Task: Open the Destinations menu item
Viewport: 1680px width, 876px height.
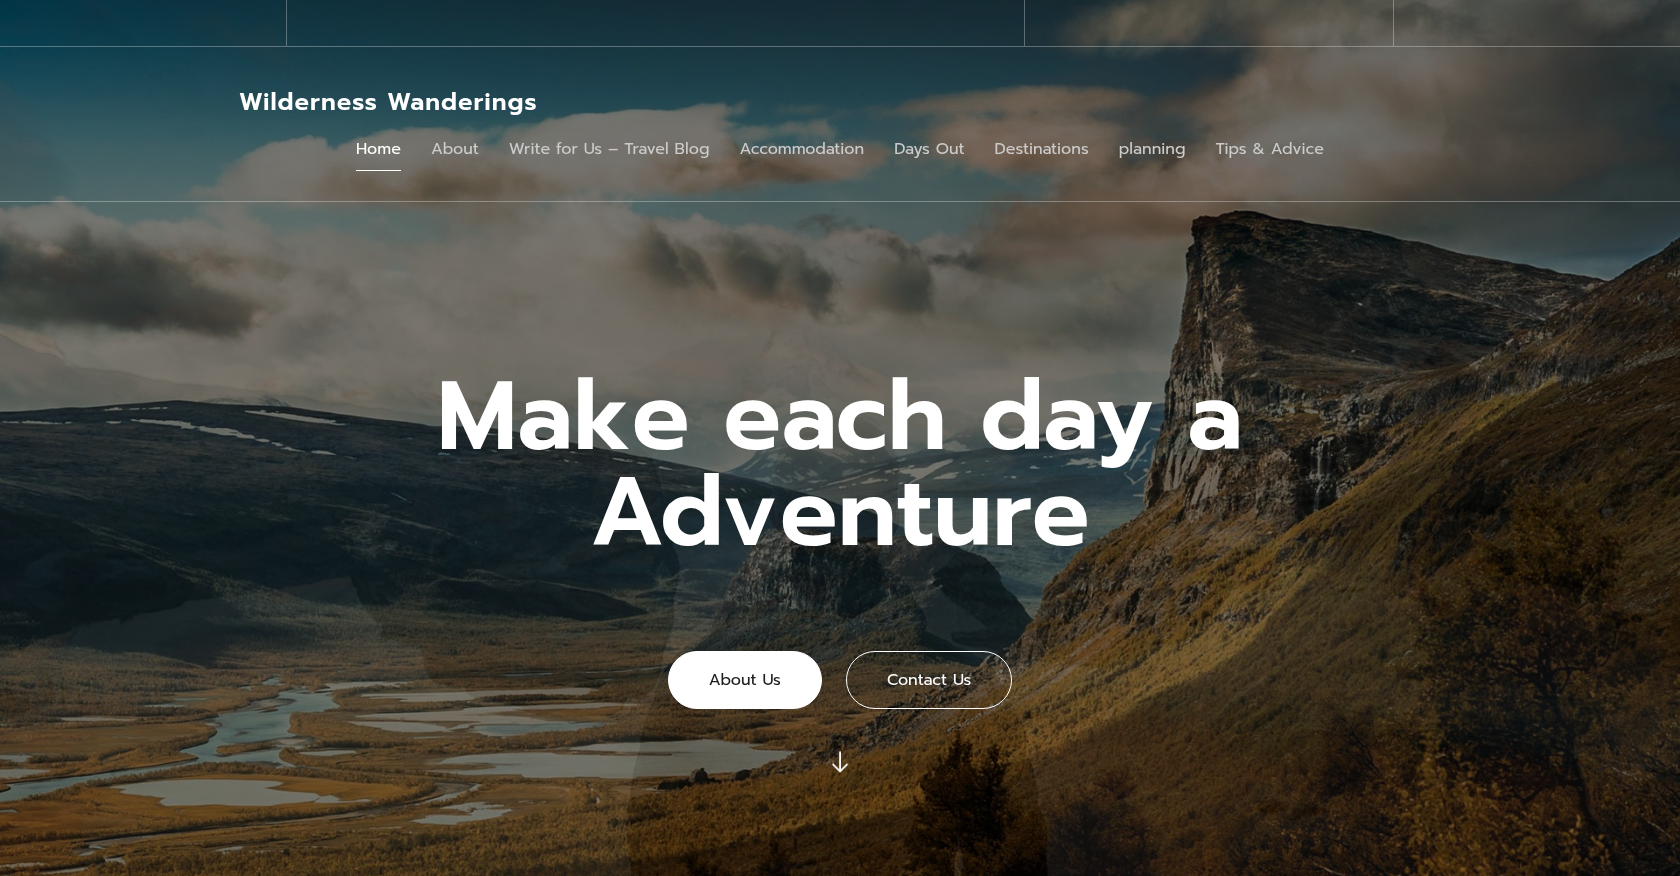Action: 1041,149
